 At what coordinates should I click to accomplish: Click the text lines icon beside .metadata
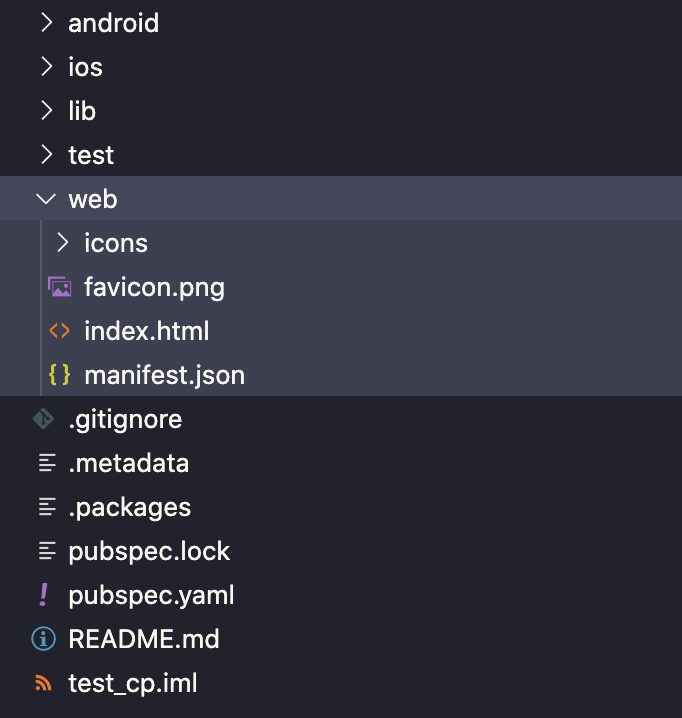pyautogui.click(x=46, y=463)
